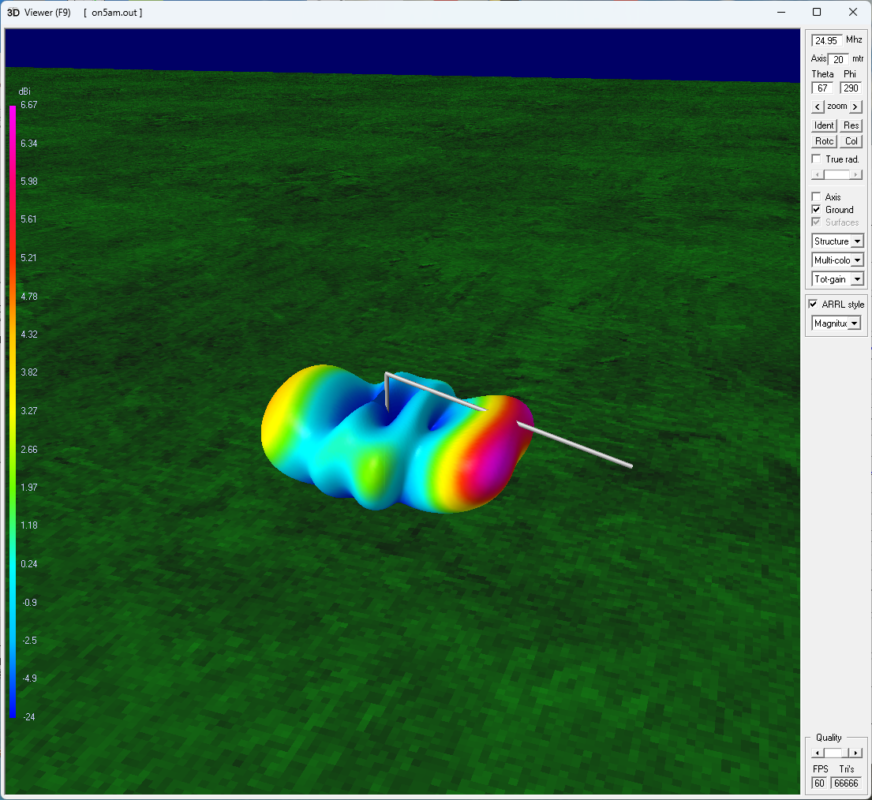The image size is (872, 800).
Task: Click the on5am.out file name in title
Action: (x=114, y=12)
